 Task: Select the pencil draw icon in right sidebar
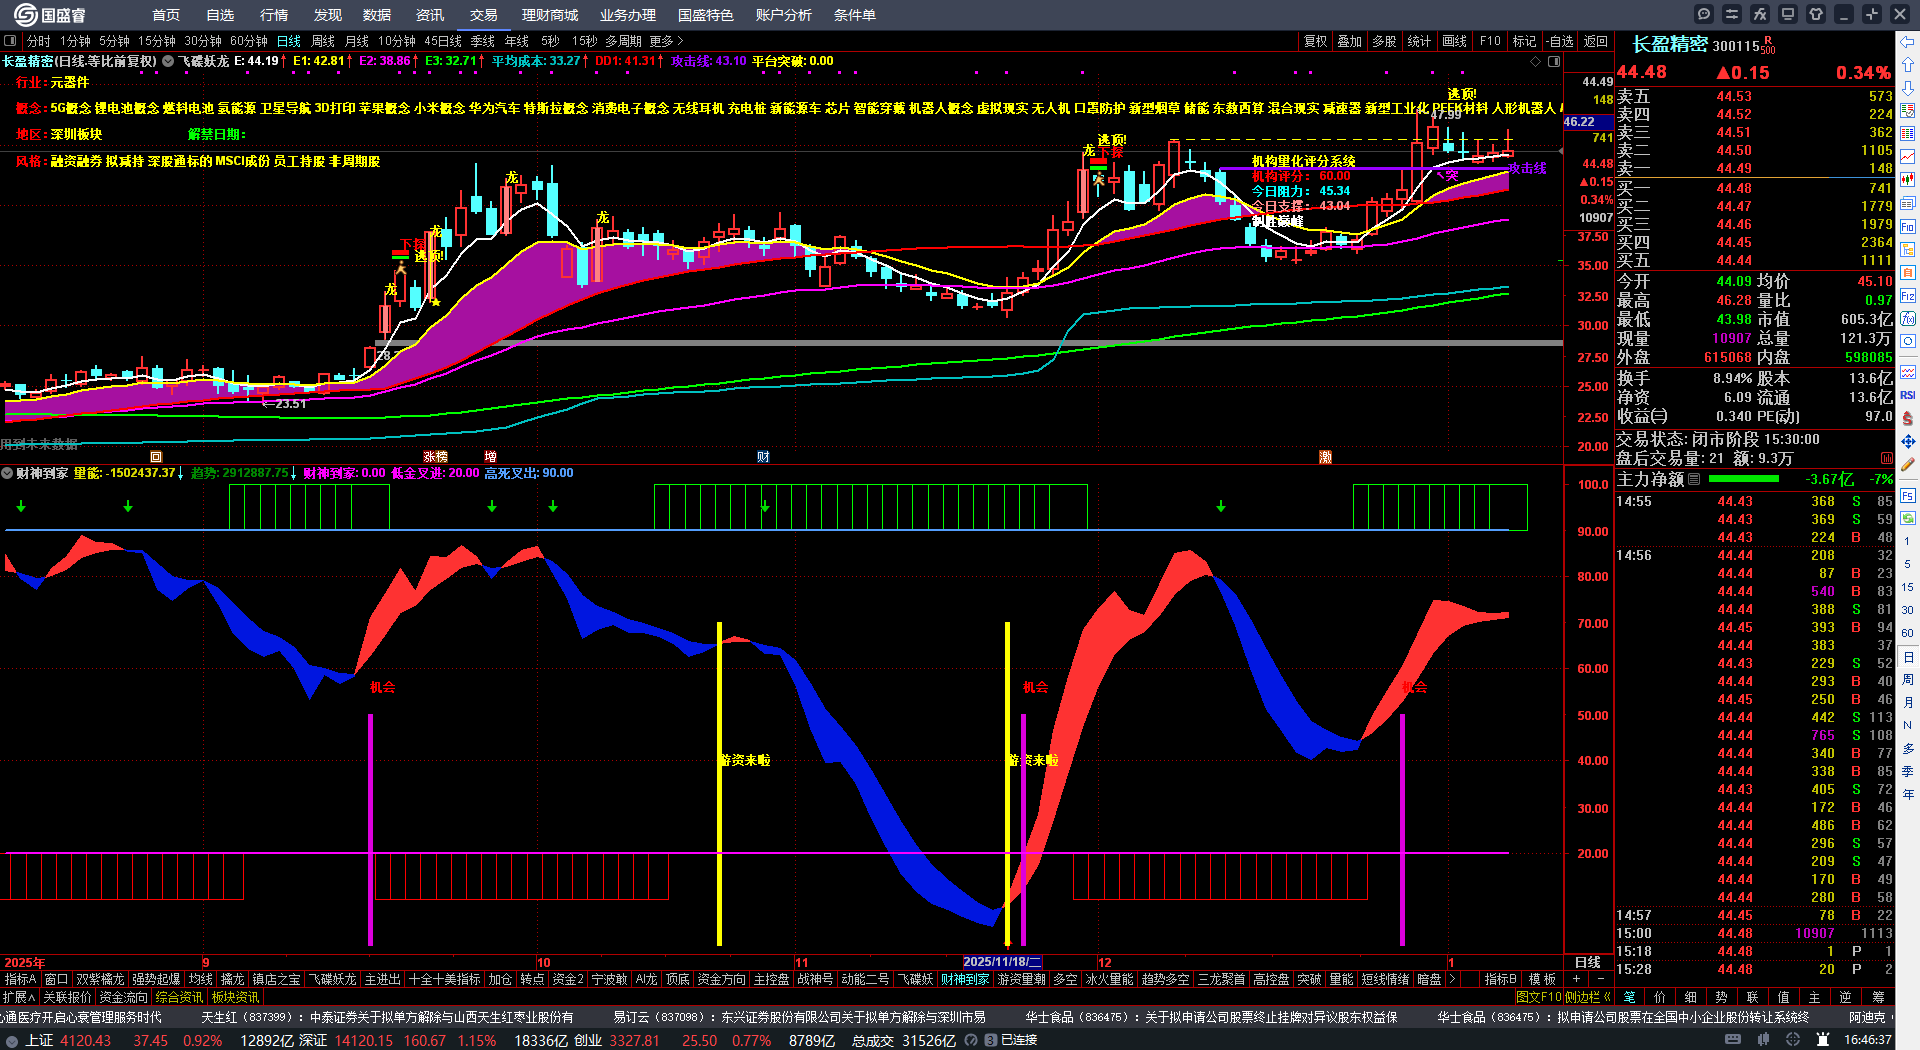[1908, 464]
